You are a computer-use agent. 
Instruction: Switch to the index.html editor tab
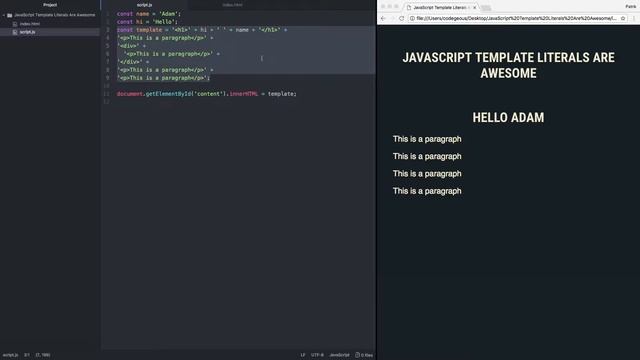click(233, 5)
